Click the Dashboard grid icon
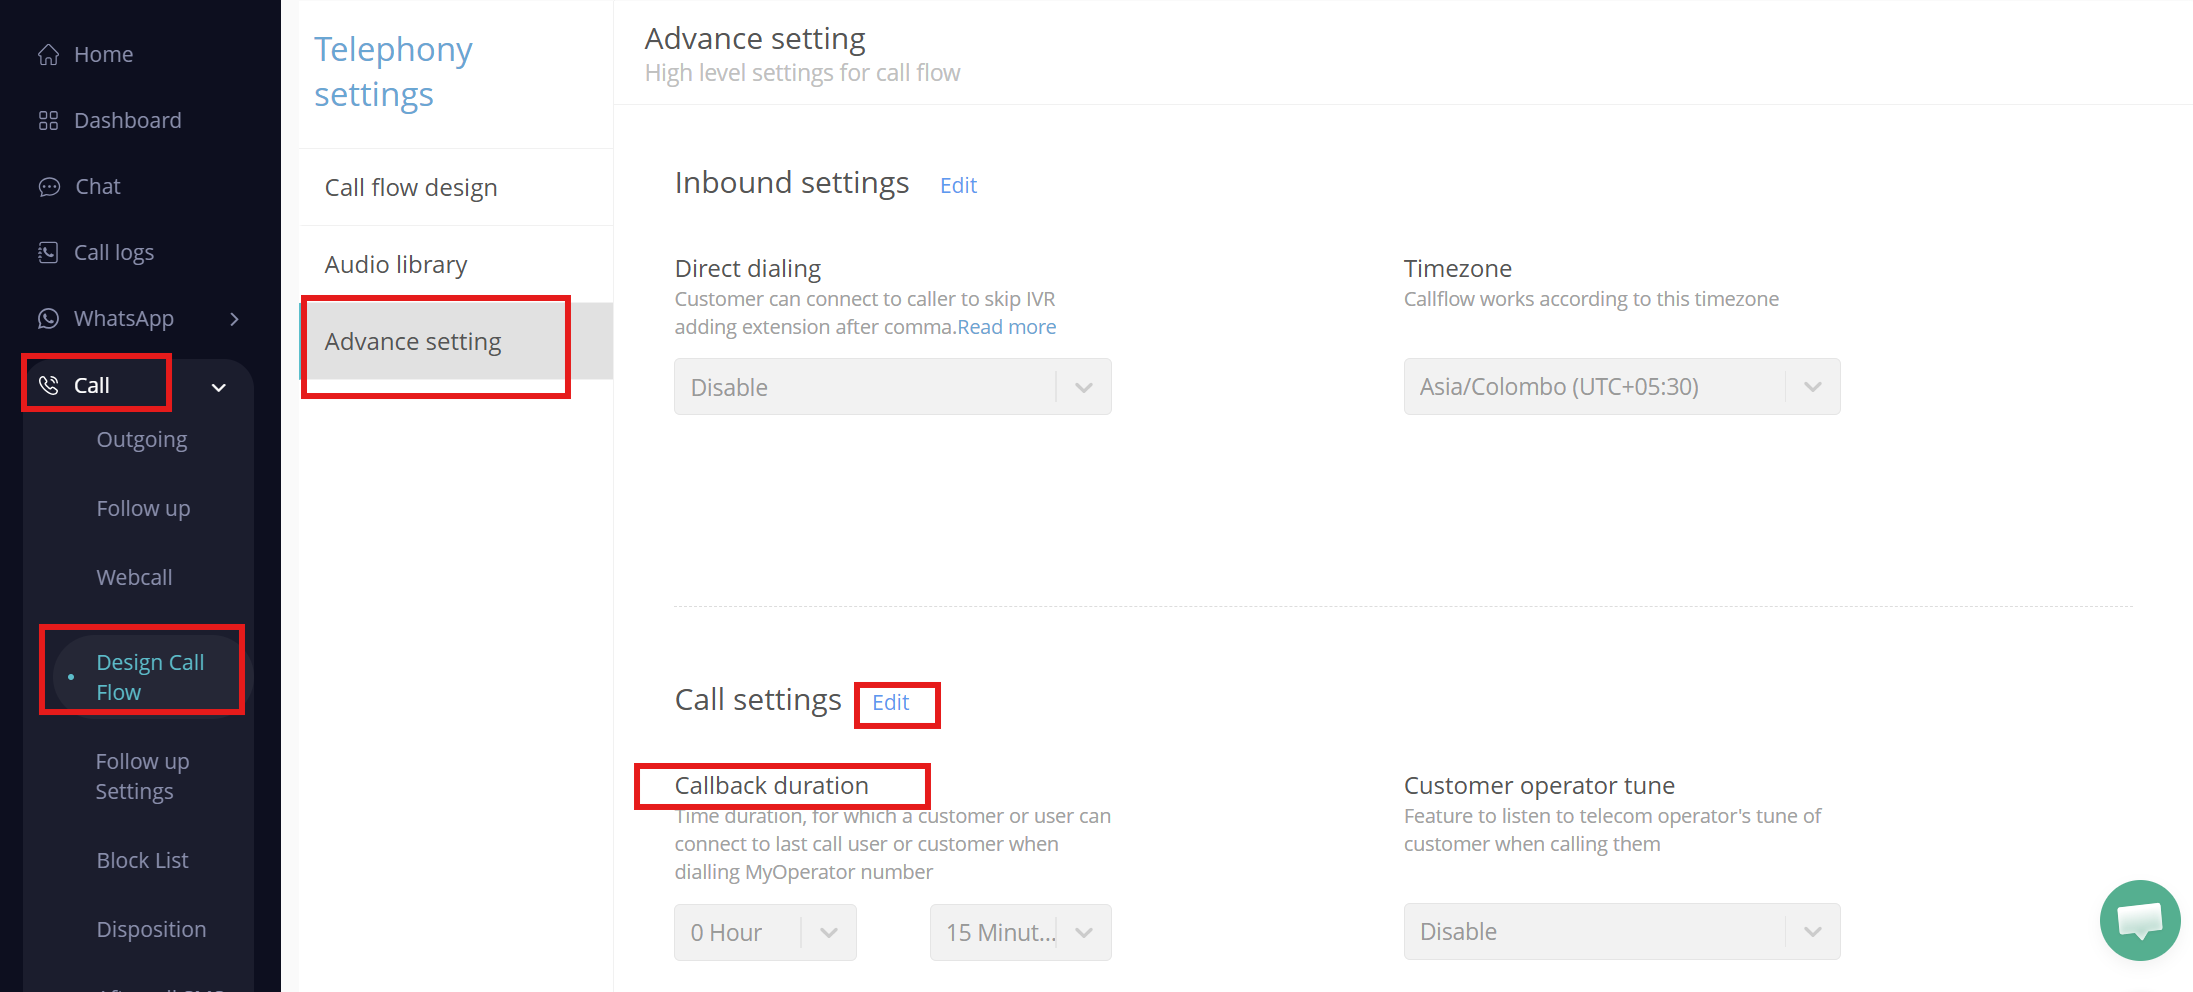This screenshot has width=2193, height=992. point(48,121)
